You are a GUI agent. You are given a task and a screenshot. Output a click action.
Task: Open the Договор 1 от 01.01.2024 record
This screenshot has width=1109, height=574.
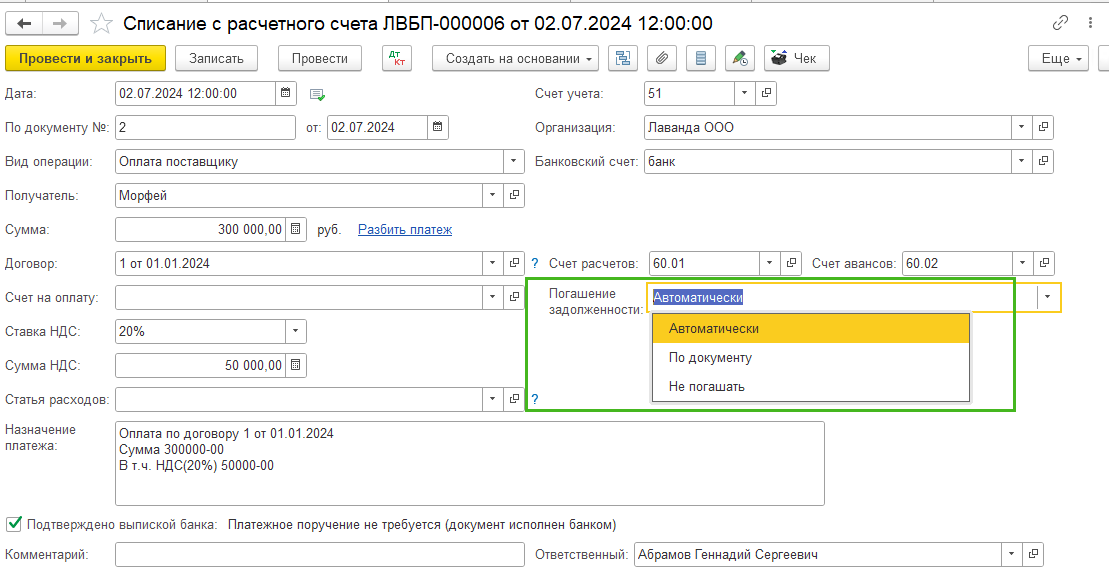click(x=514, y=264)
